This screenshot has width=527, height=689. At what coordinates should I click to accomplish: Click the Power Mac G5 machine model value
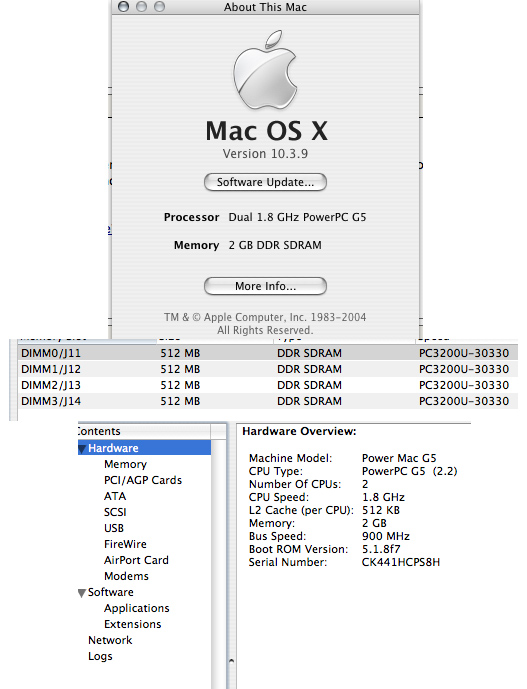pyautogui.click(x=399, y=458)
